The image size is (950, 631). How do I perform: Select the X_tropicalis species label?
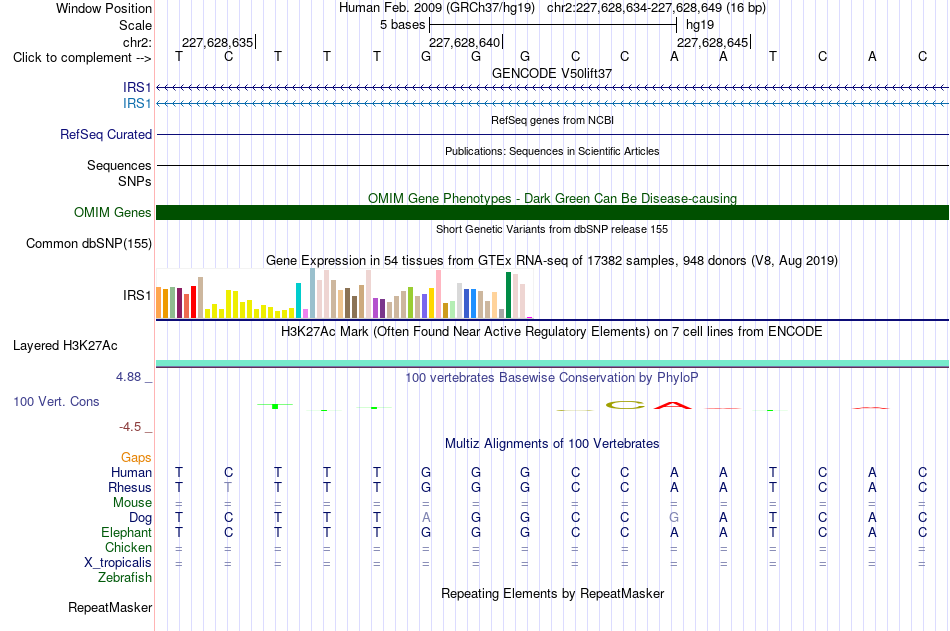(118, 563)
